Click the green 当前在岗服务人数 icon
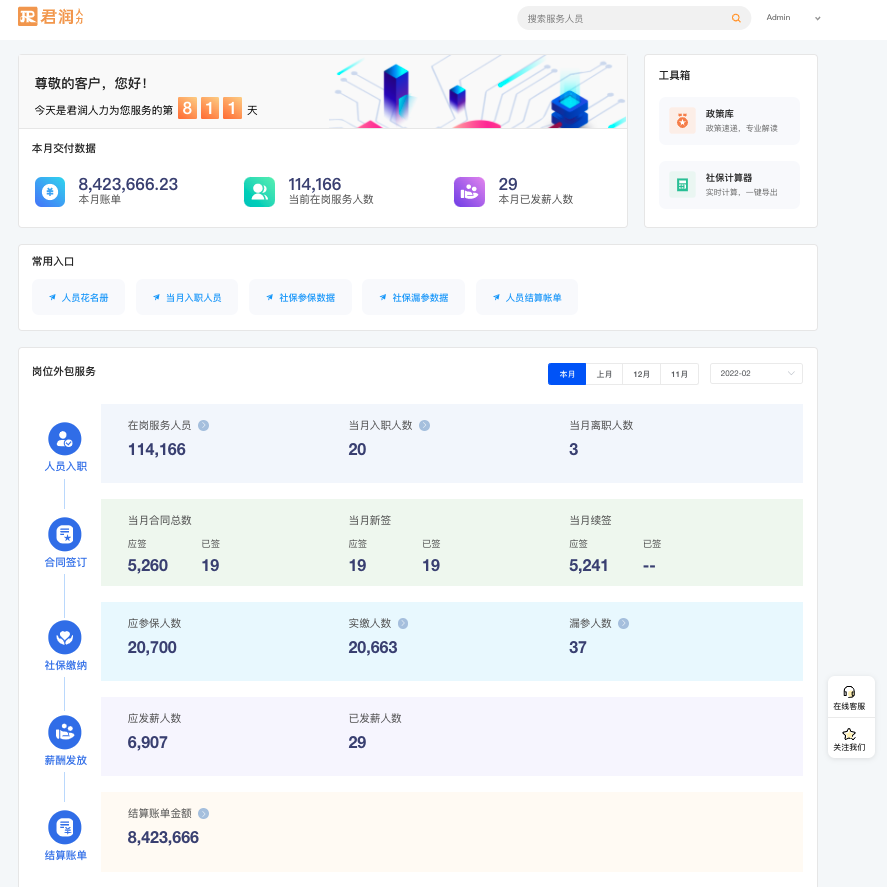The width and height of the screenshot is (887, 887). (x=259, y=191)
